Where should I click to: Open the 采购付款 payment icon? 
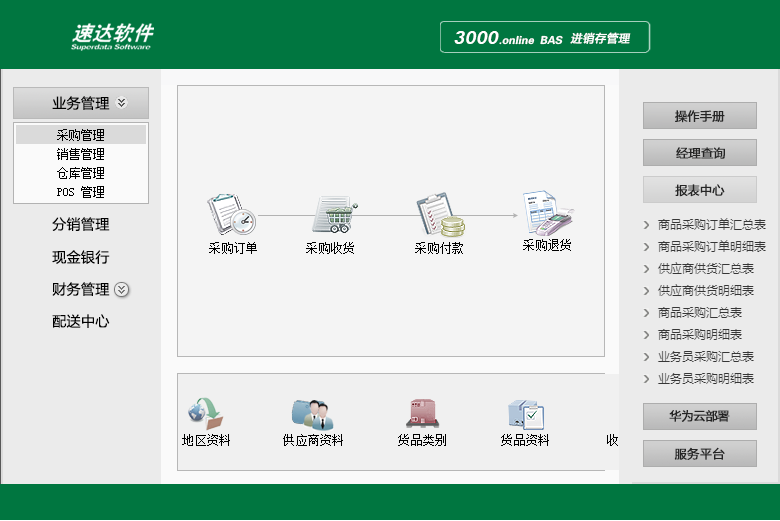point(439,214)
